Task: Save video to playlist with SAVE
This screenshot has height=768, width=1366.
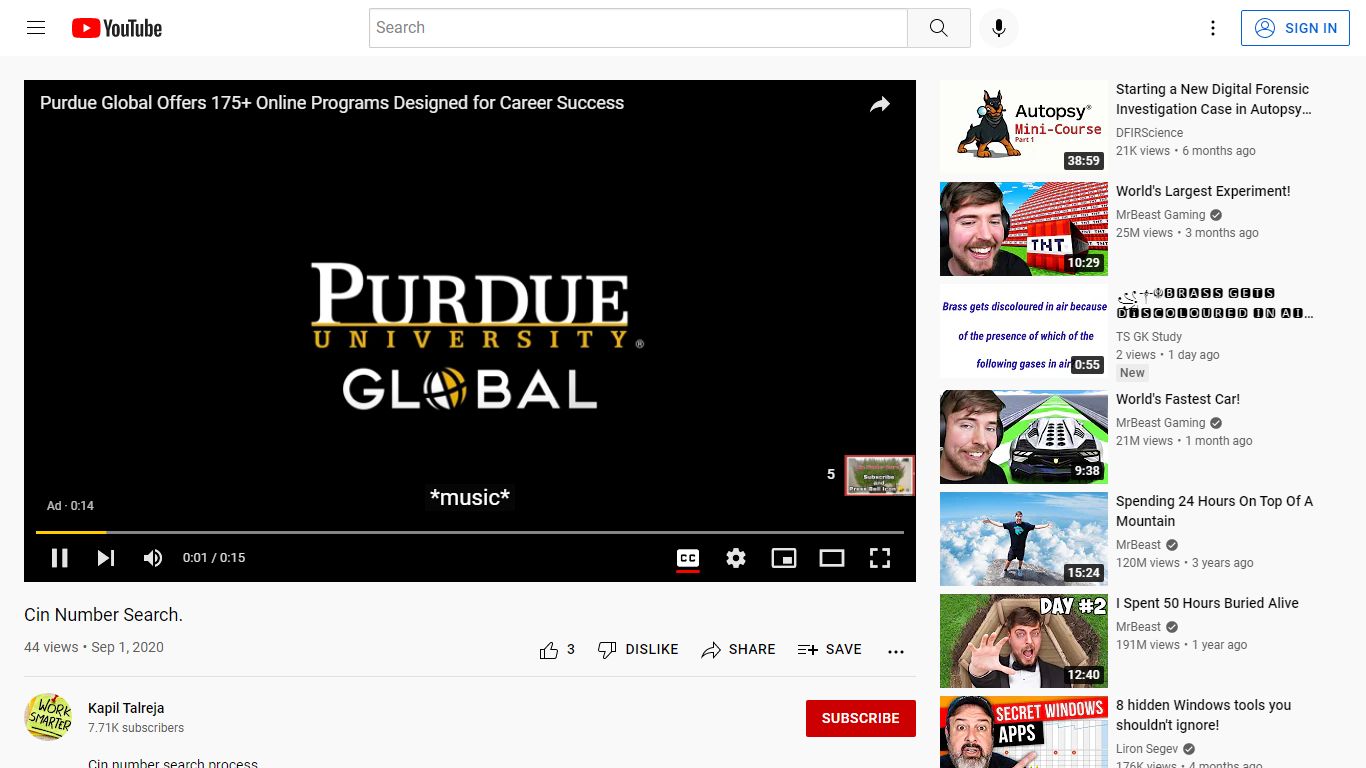Action: coord(830,650)
